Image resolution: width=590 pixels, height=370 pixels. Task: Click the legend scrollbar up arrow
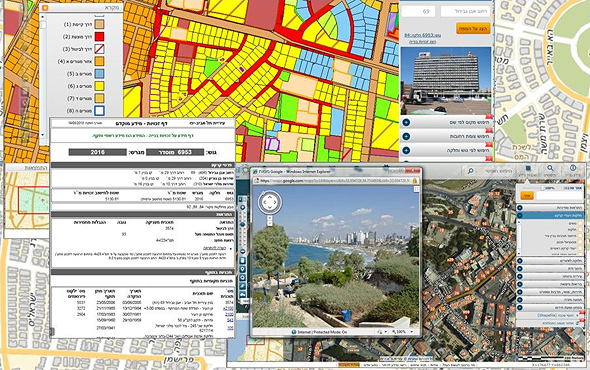point(43,17)
